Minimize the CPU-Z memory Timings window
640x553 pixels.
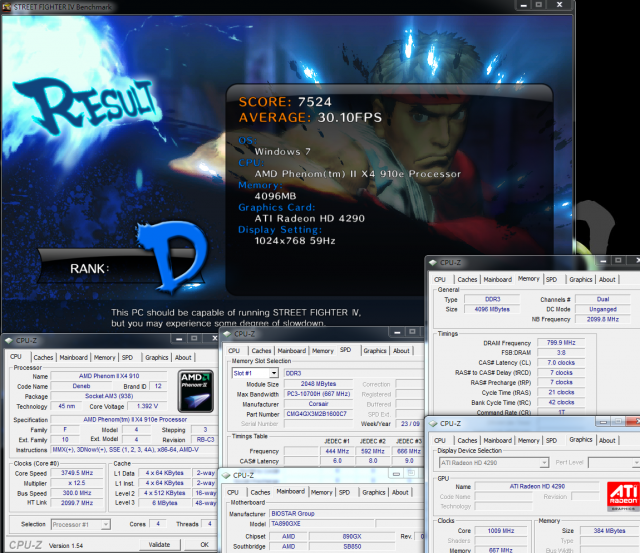[x=603, y=260]
